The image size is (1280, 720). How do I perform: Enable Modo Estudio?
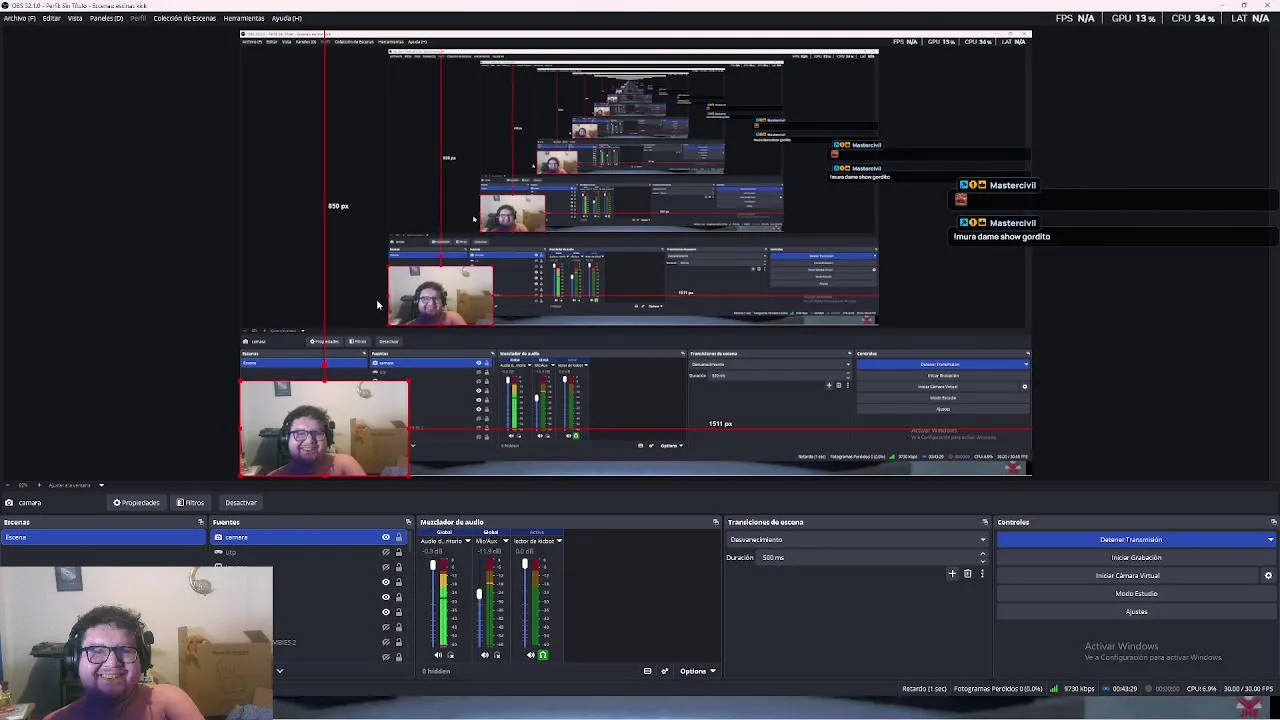coord(1136,594)
